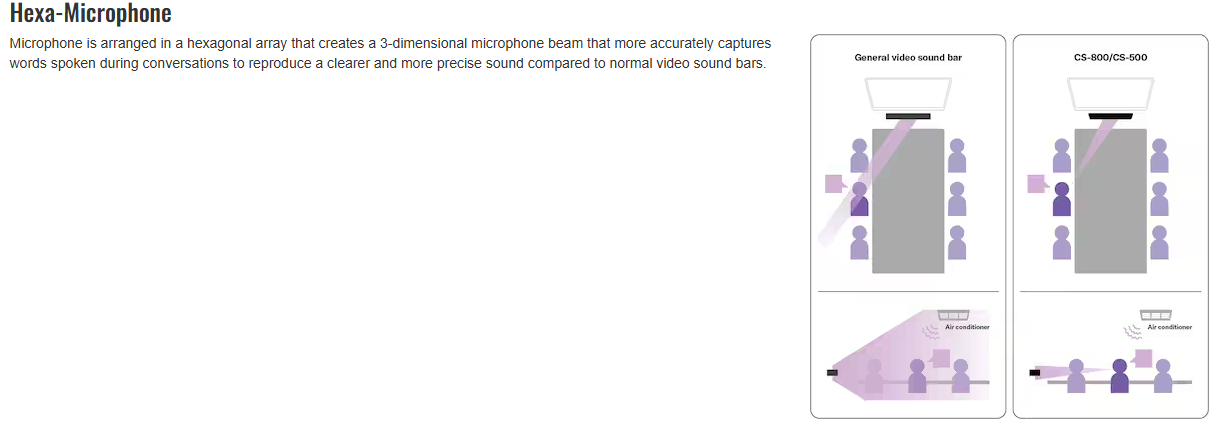Click the CS-800/CS-500 diagram title

1109,58
